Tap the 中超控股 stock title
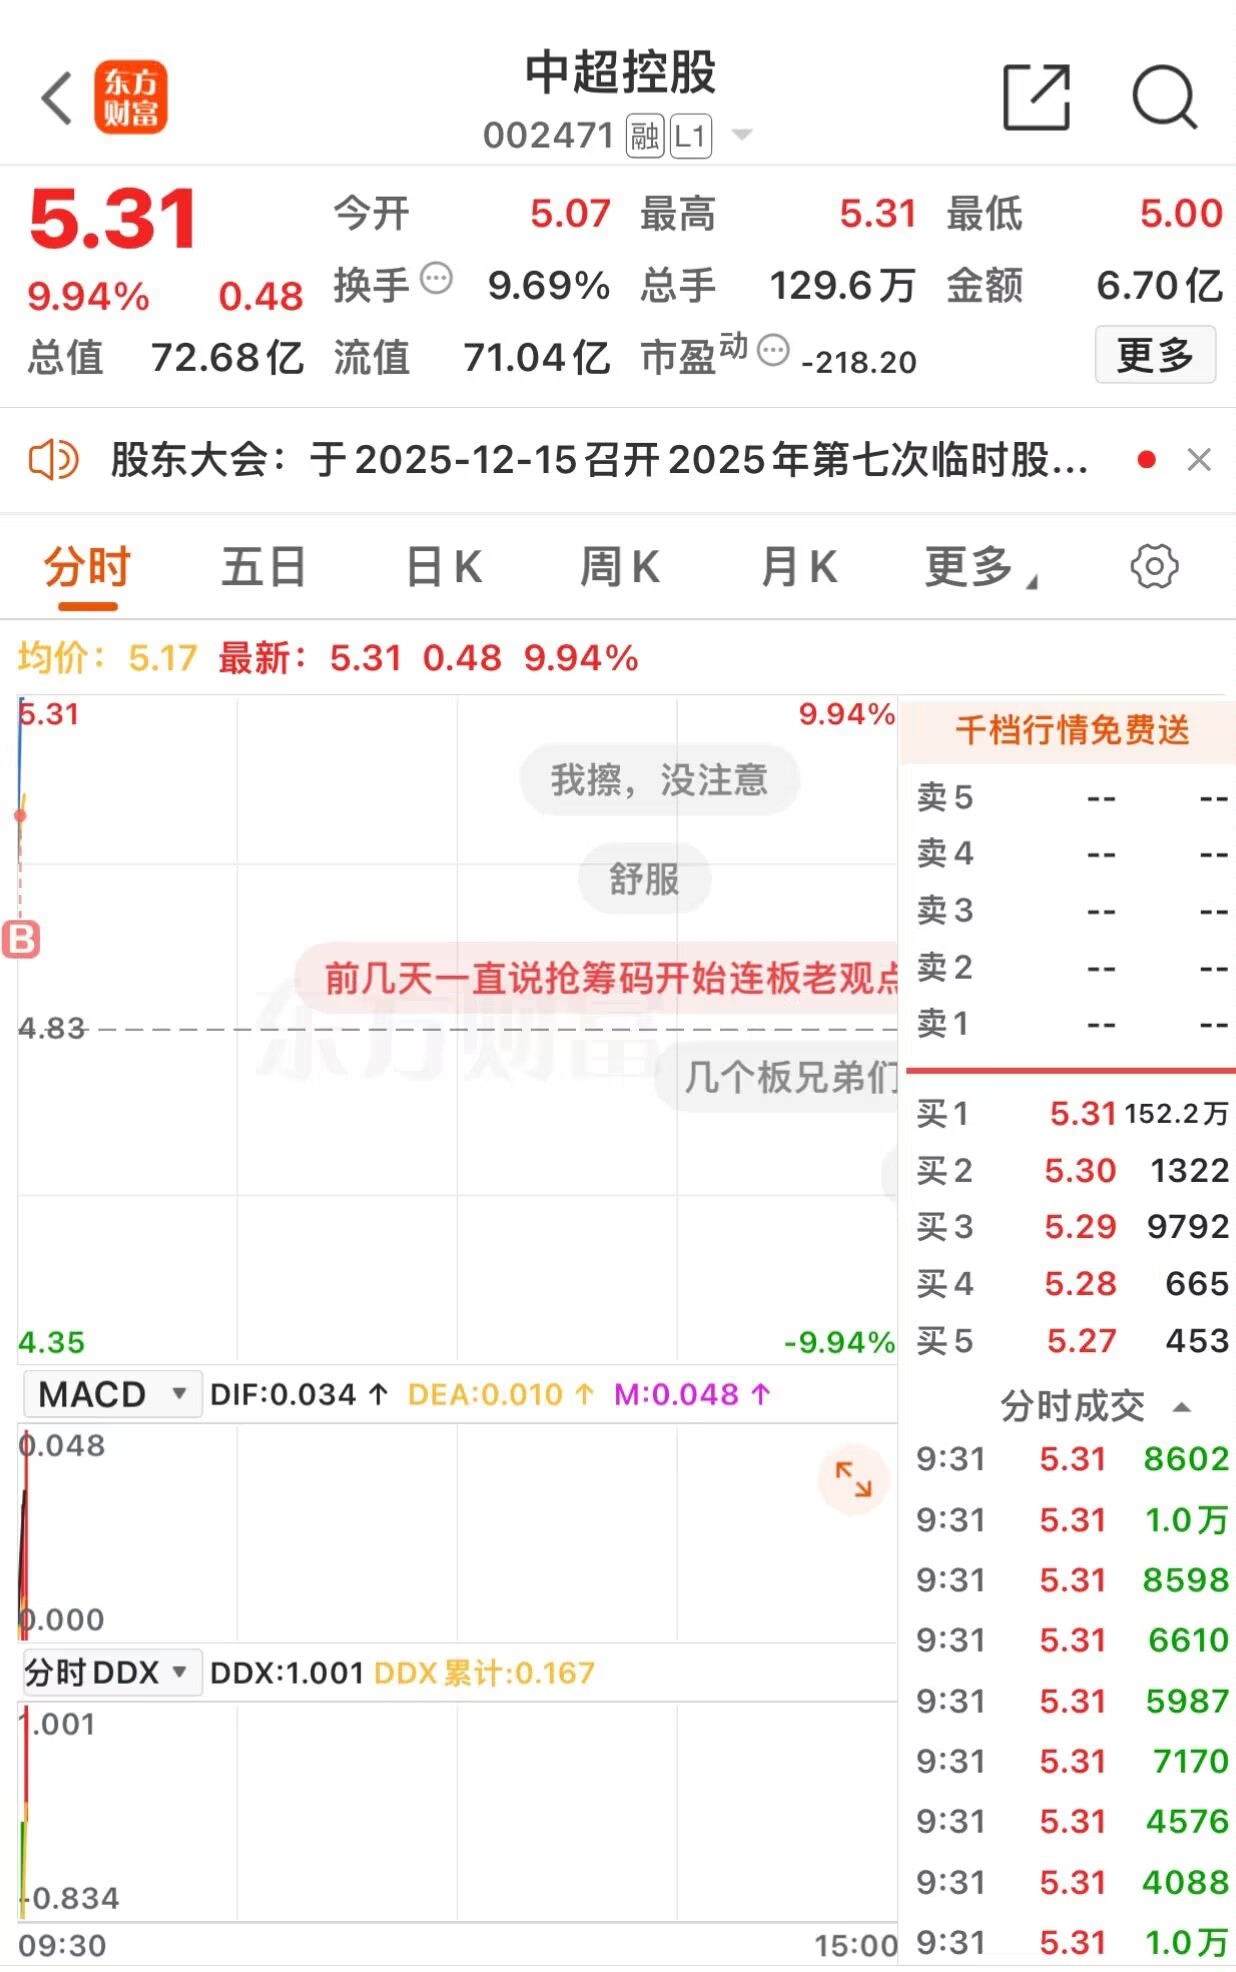This screenshot has width=1236, height=1972. coord(620,73)
